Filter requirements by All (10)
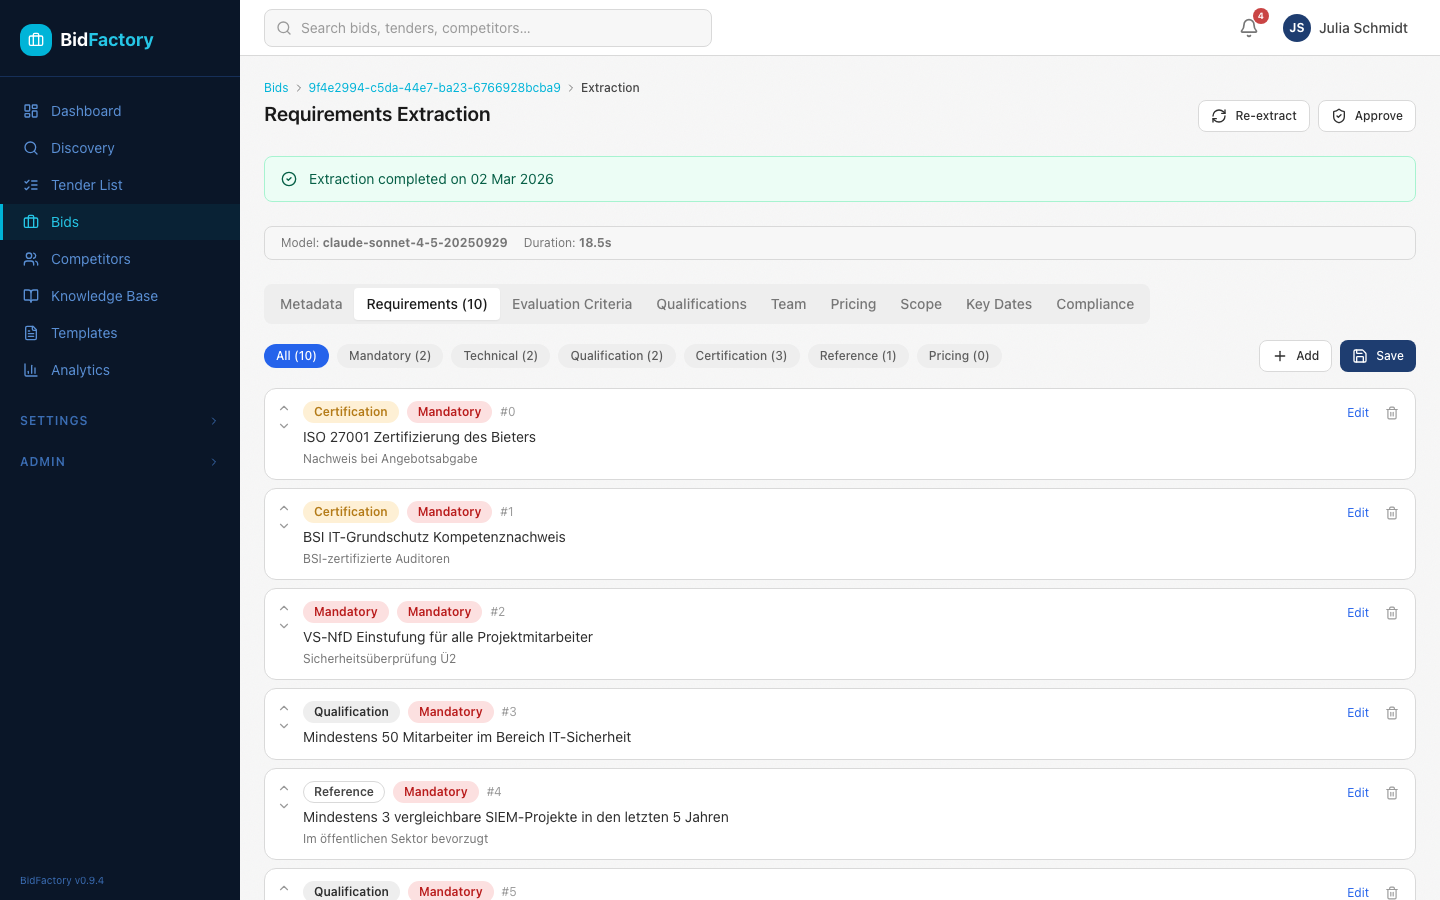This screenshot has width=1440, height=900. [296, 356]
